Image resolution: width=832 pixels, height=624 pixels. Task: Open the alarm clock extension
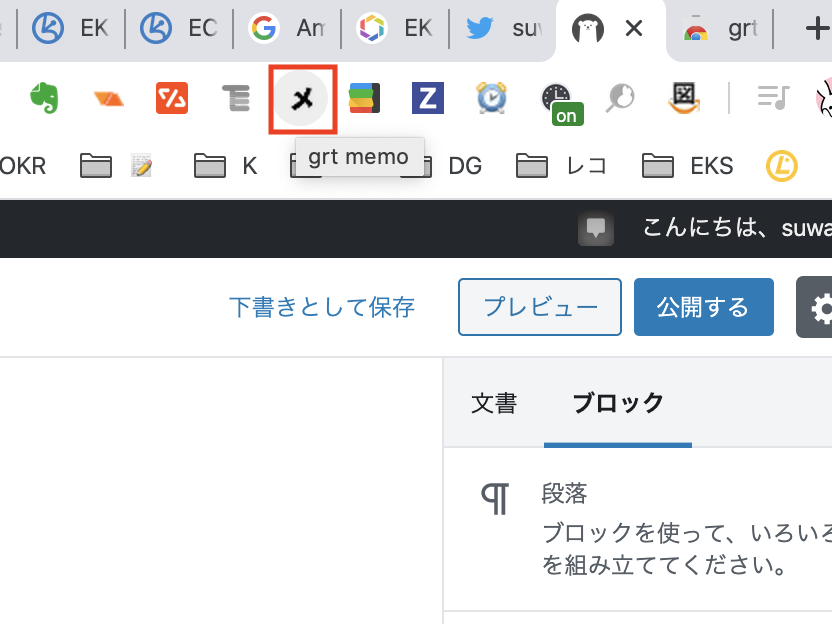click(491, 97)
